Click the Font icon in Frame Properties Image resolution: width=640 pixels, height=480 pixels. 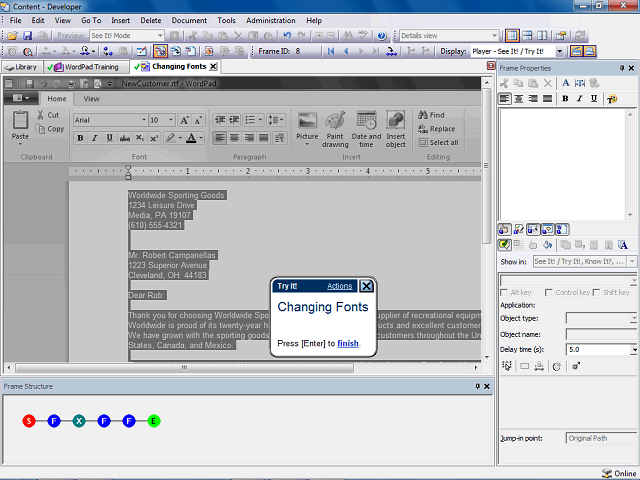566,83
